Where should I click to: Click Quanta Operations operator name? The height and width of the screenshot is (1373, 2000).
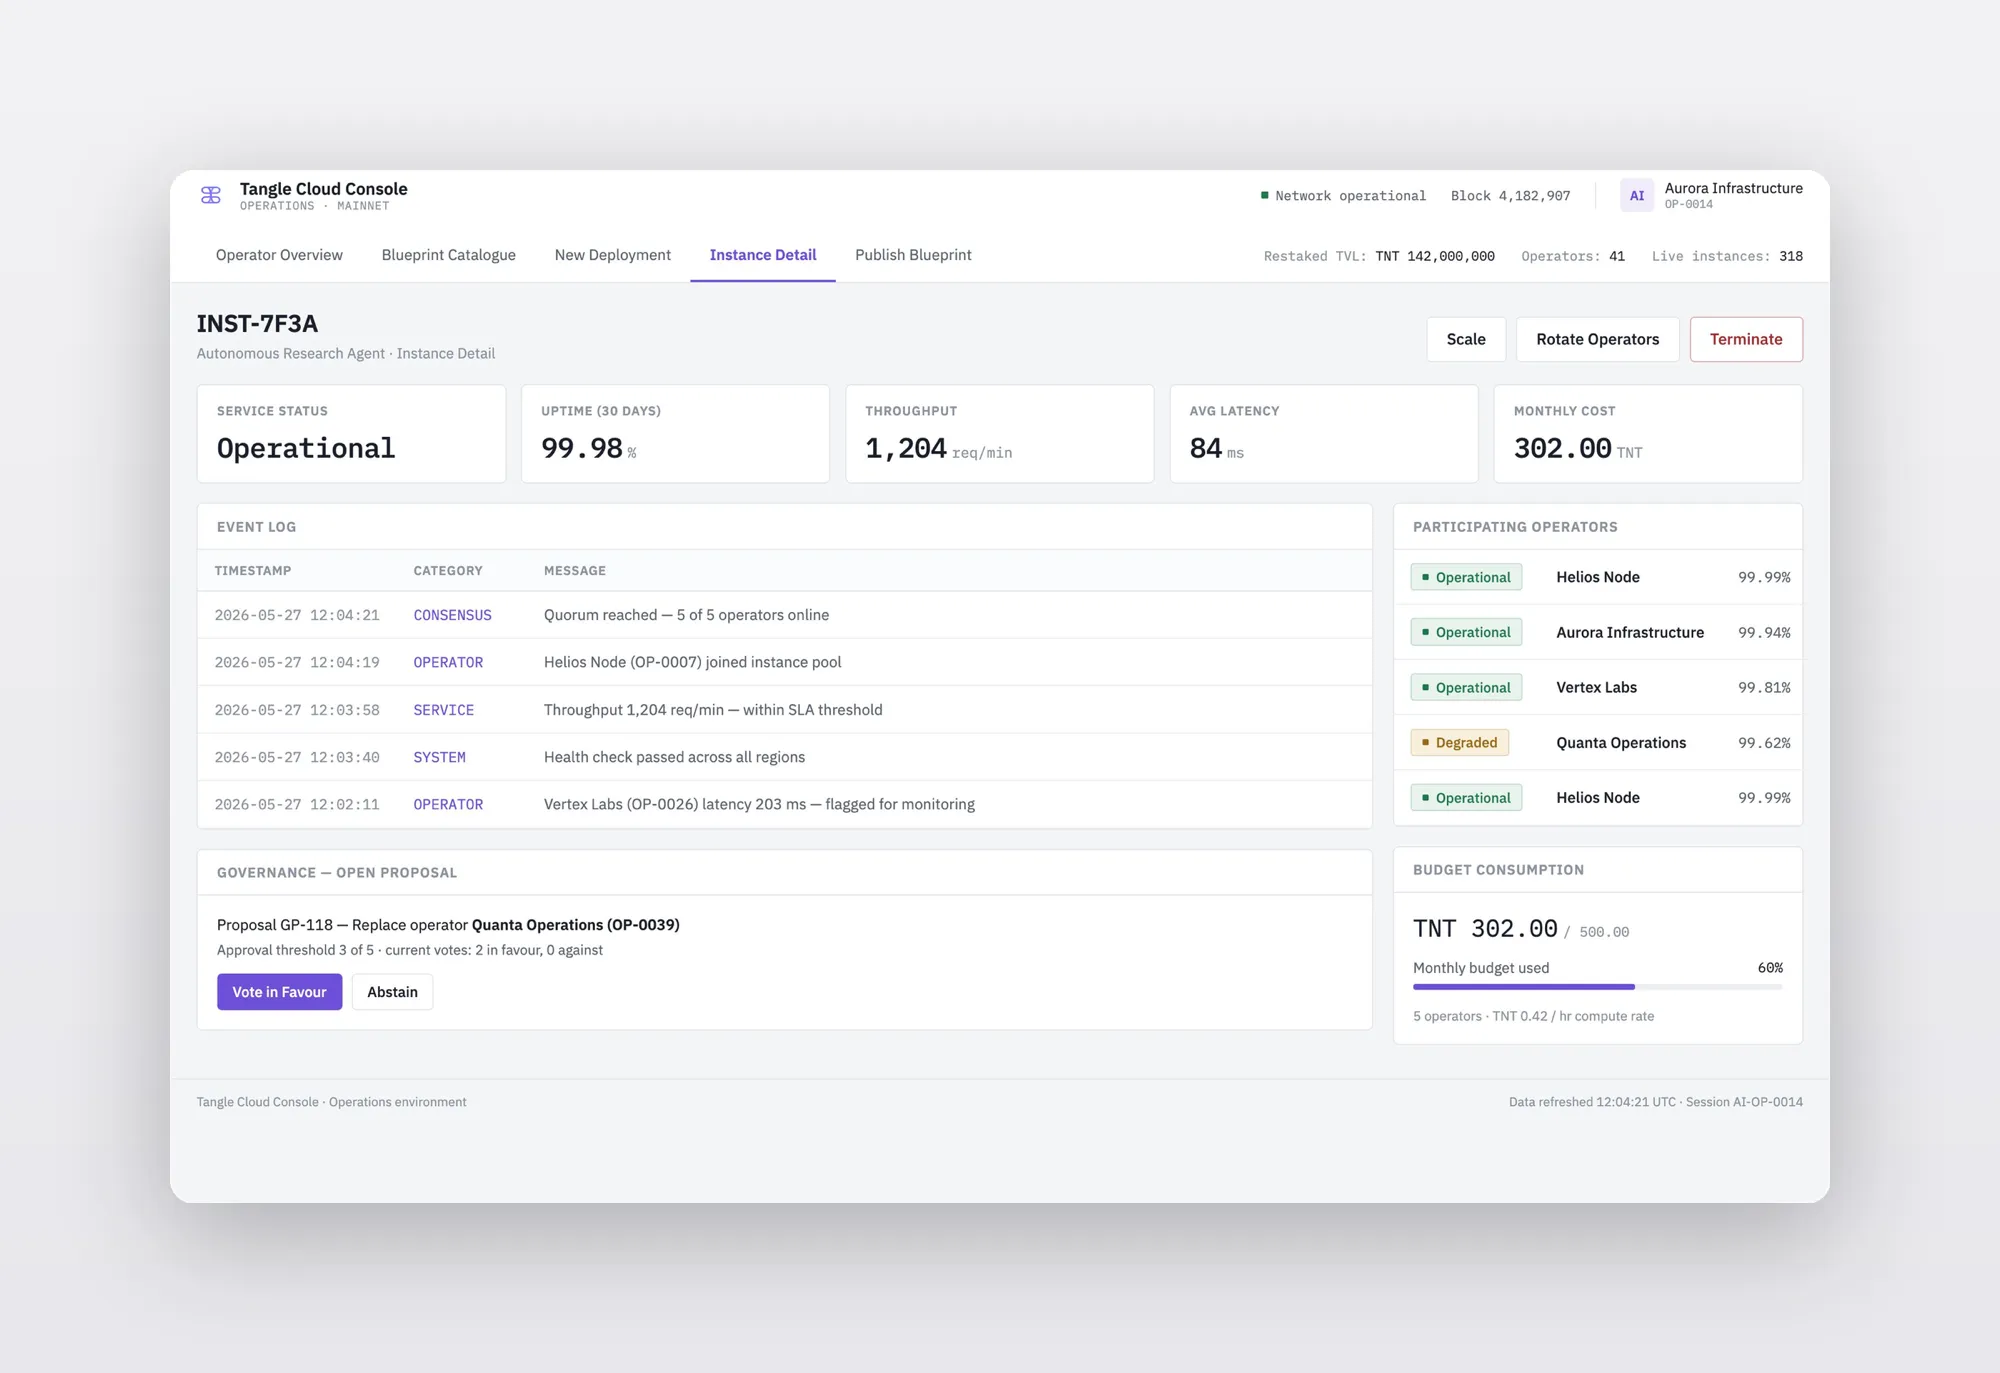tap(1621, 742)
